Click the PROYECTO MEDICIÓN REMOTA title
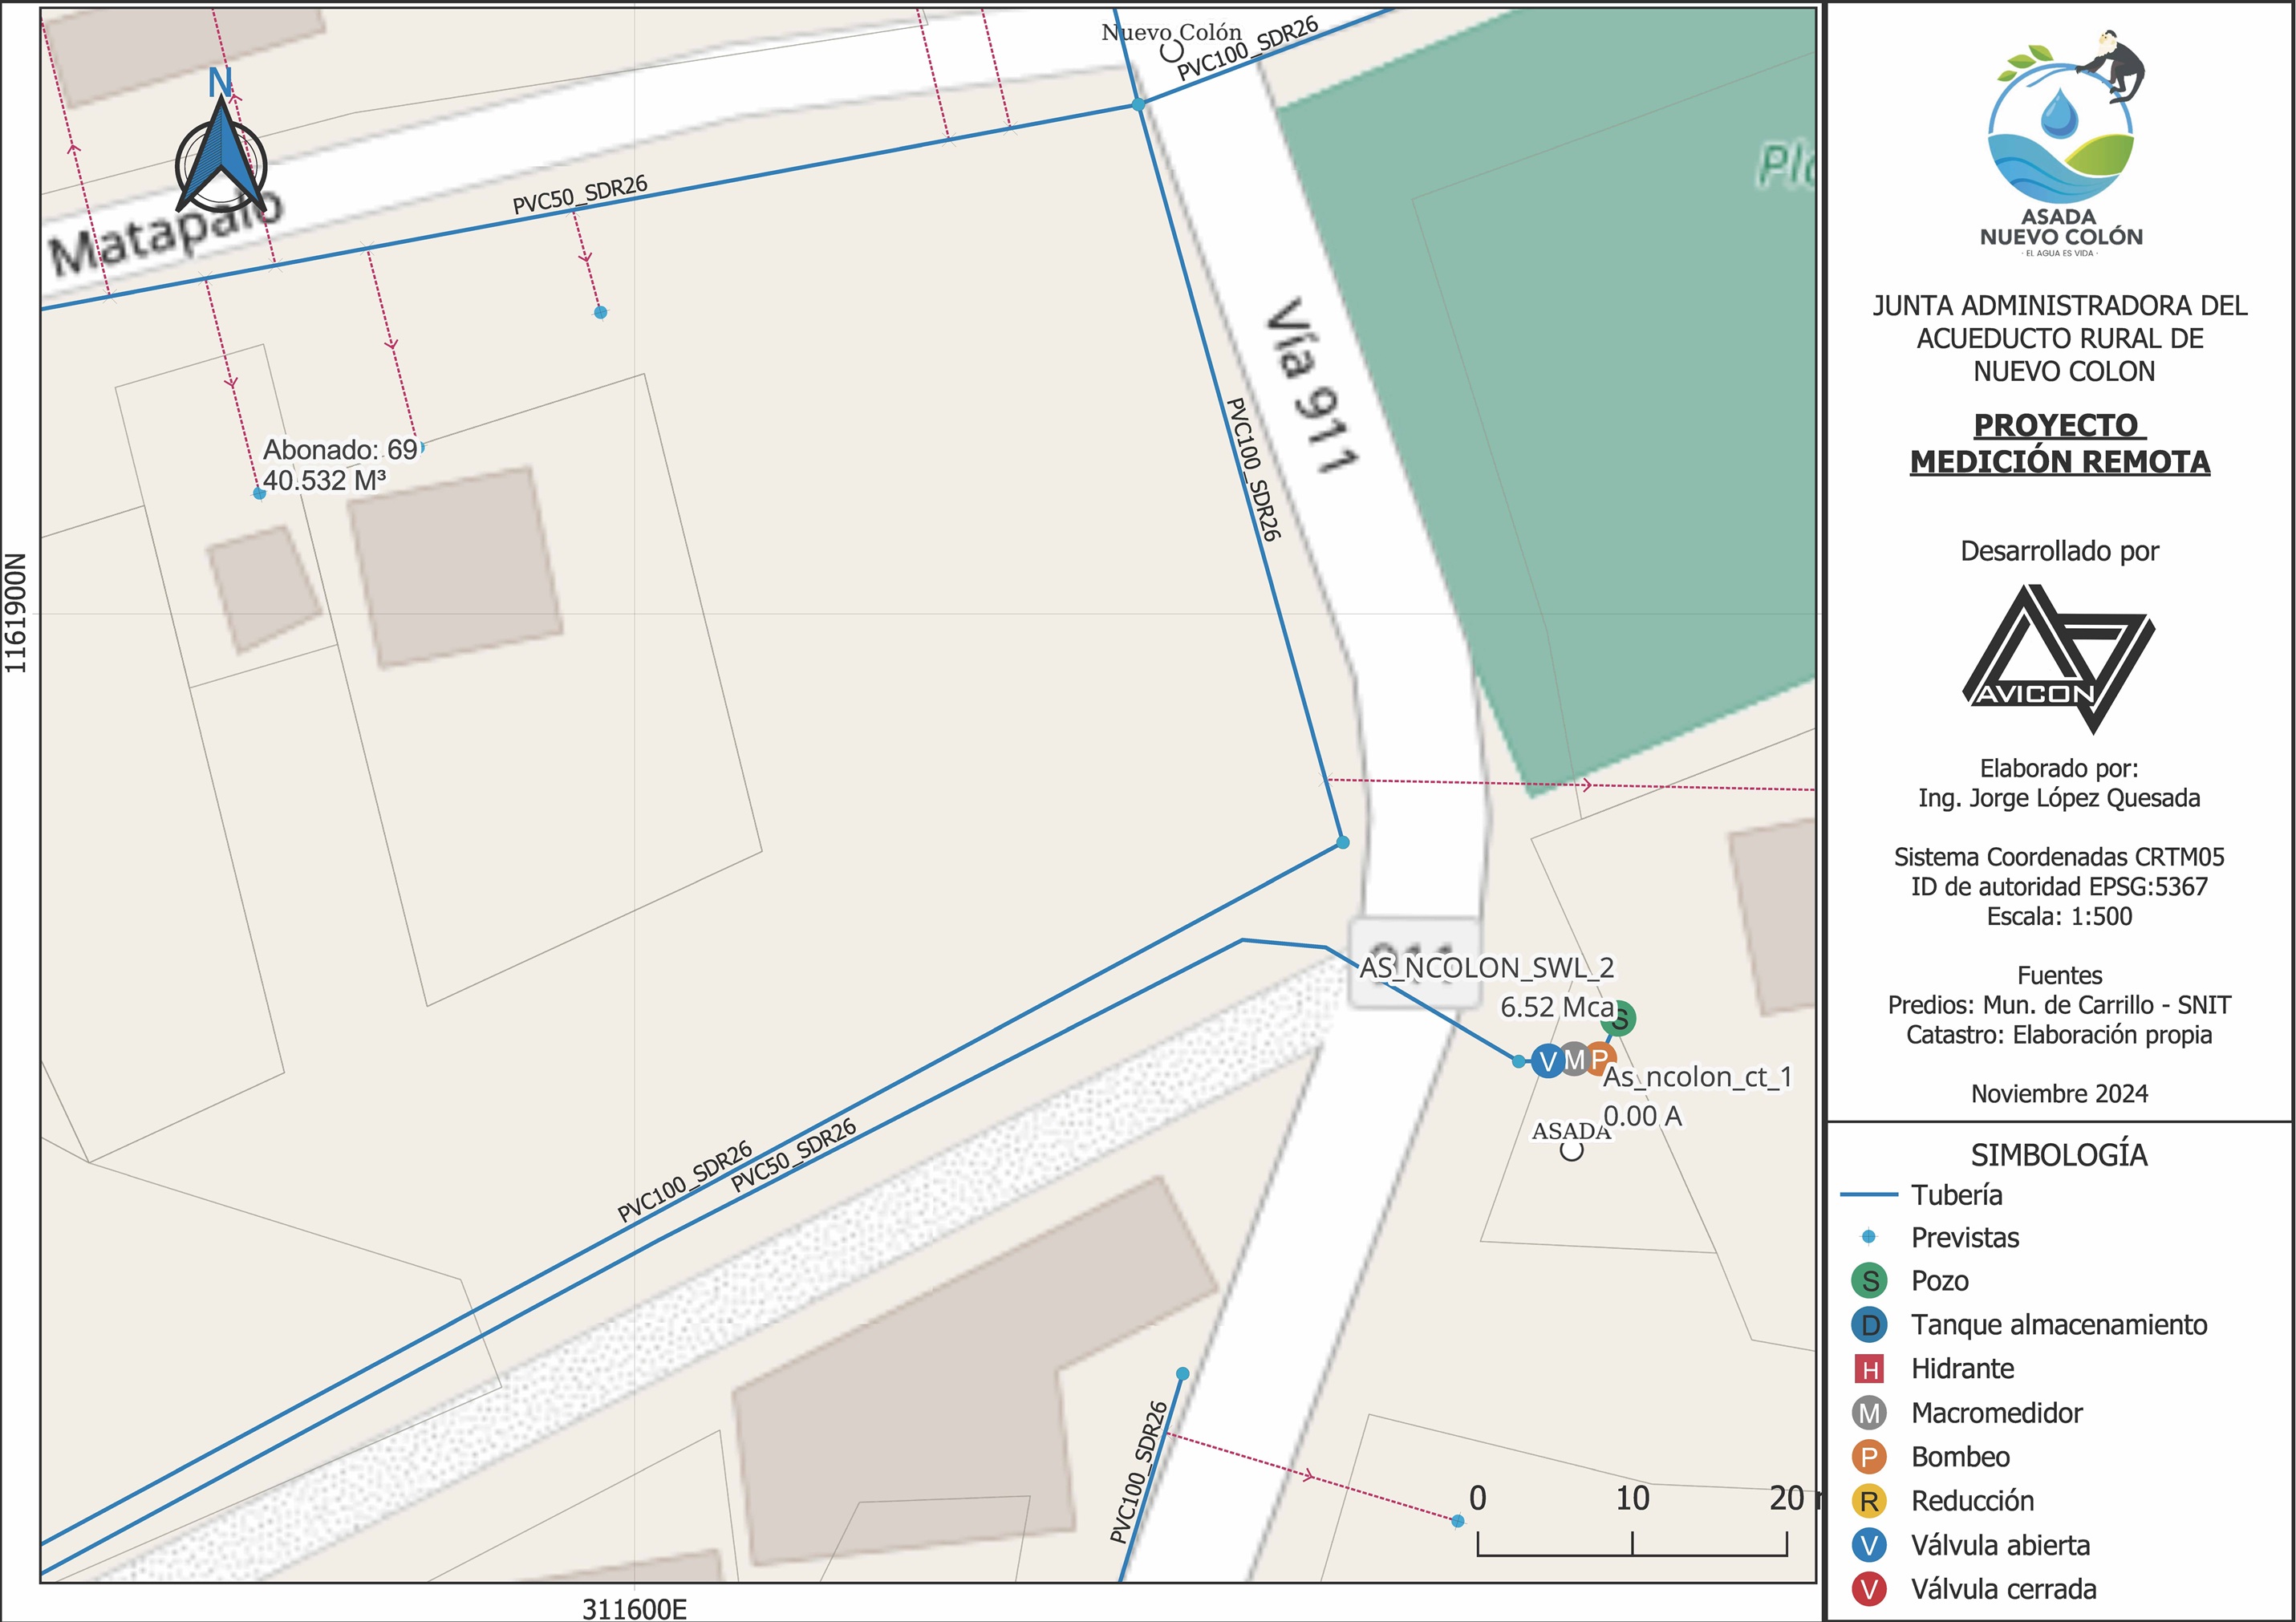 (x=2059, y=444)
